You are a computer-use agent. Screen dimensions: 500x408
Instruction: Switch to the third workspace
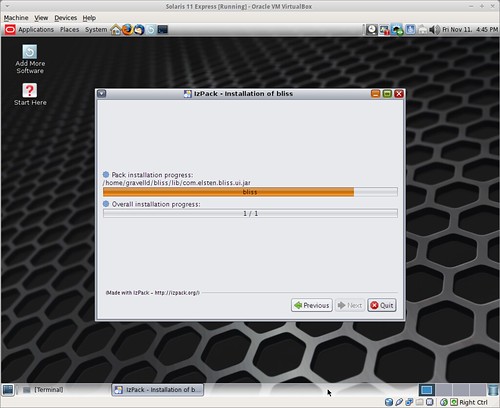point(461,390)
